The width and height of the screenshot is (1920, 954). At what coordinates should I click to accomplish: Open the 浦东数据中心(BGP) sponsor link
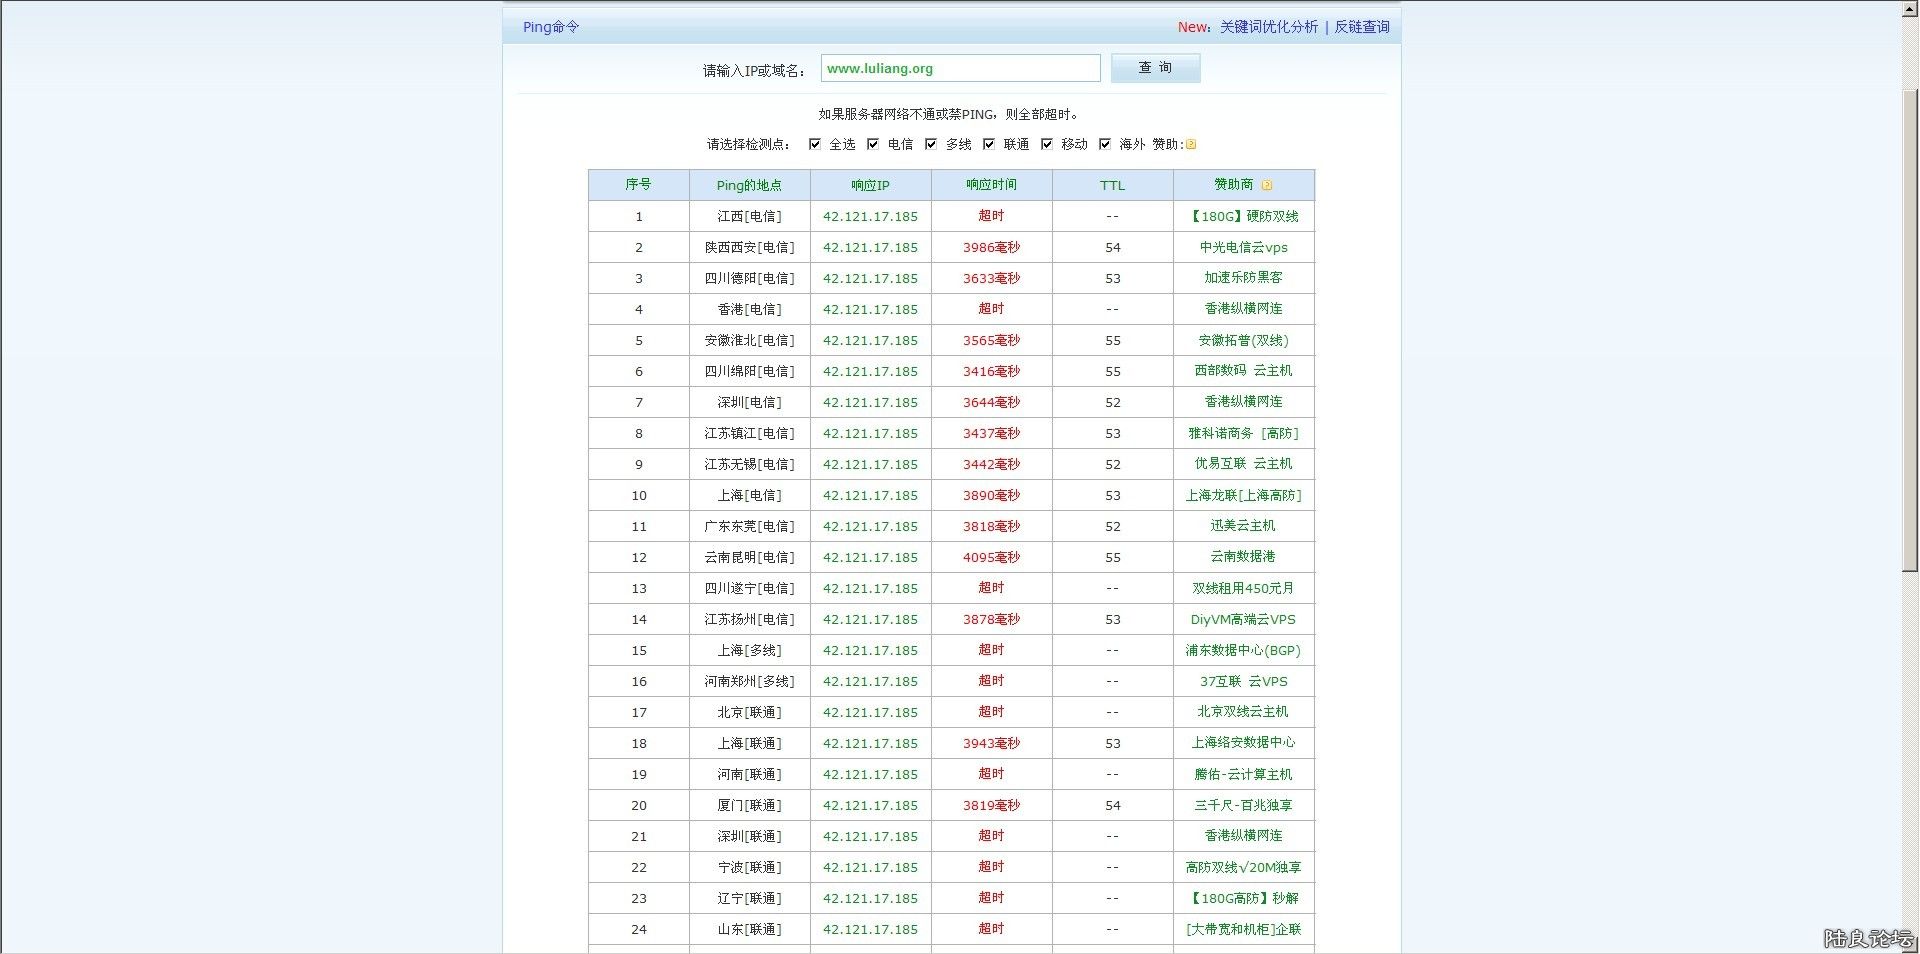(x=1243, y=650)
